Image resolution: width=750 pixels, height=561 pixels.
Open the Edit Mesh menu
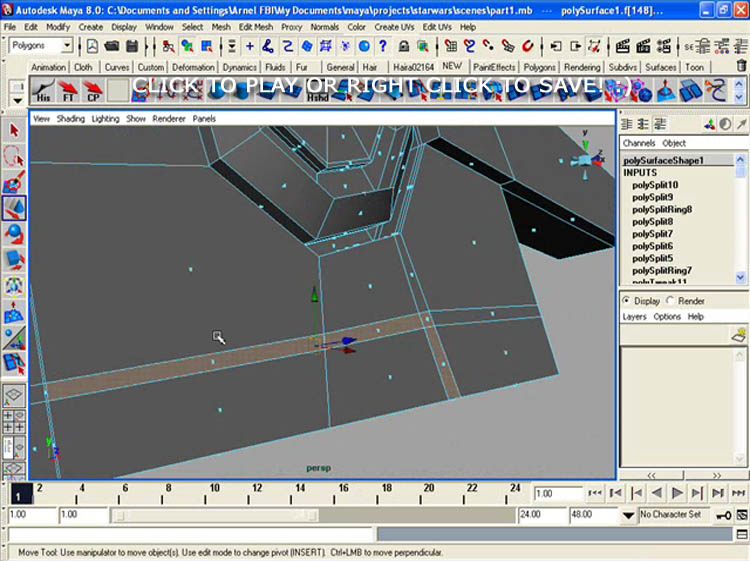point(256,27)
